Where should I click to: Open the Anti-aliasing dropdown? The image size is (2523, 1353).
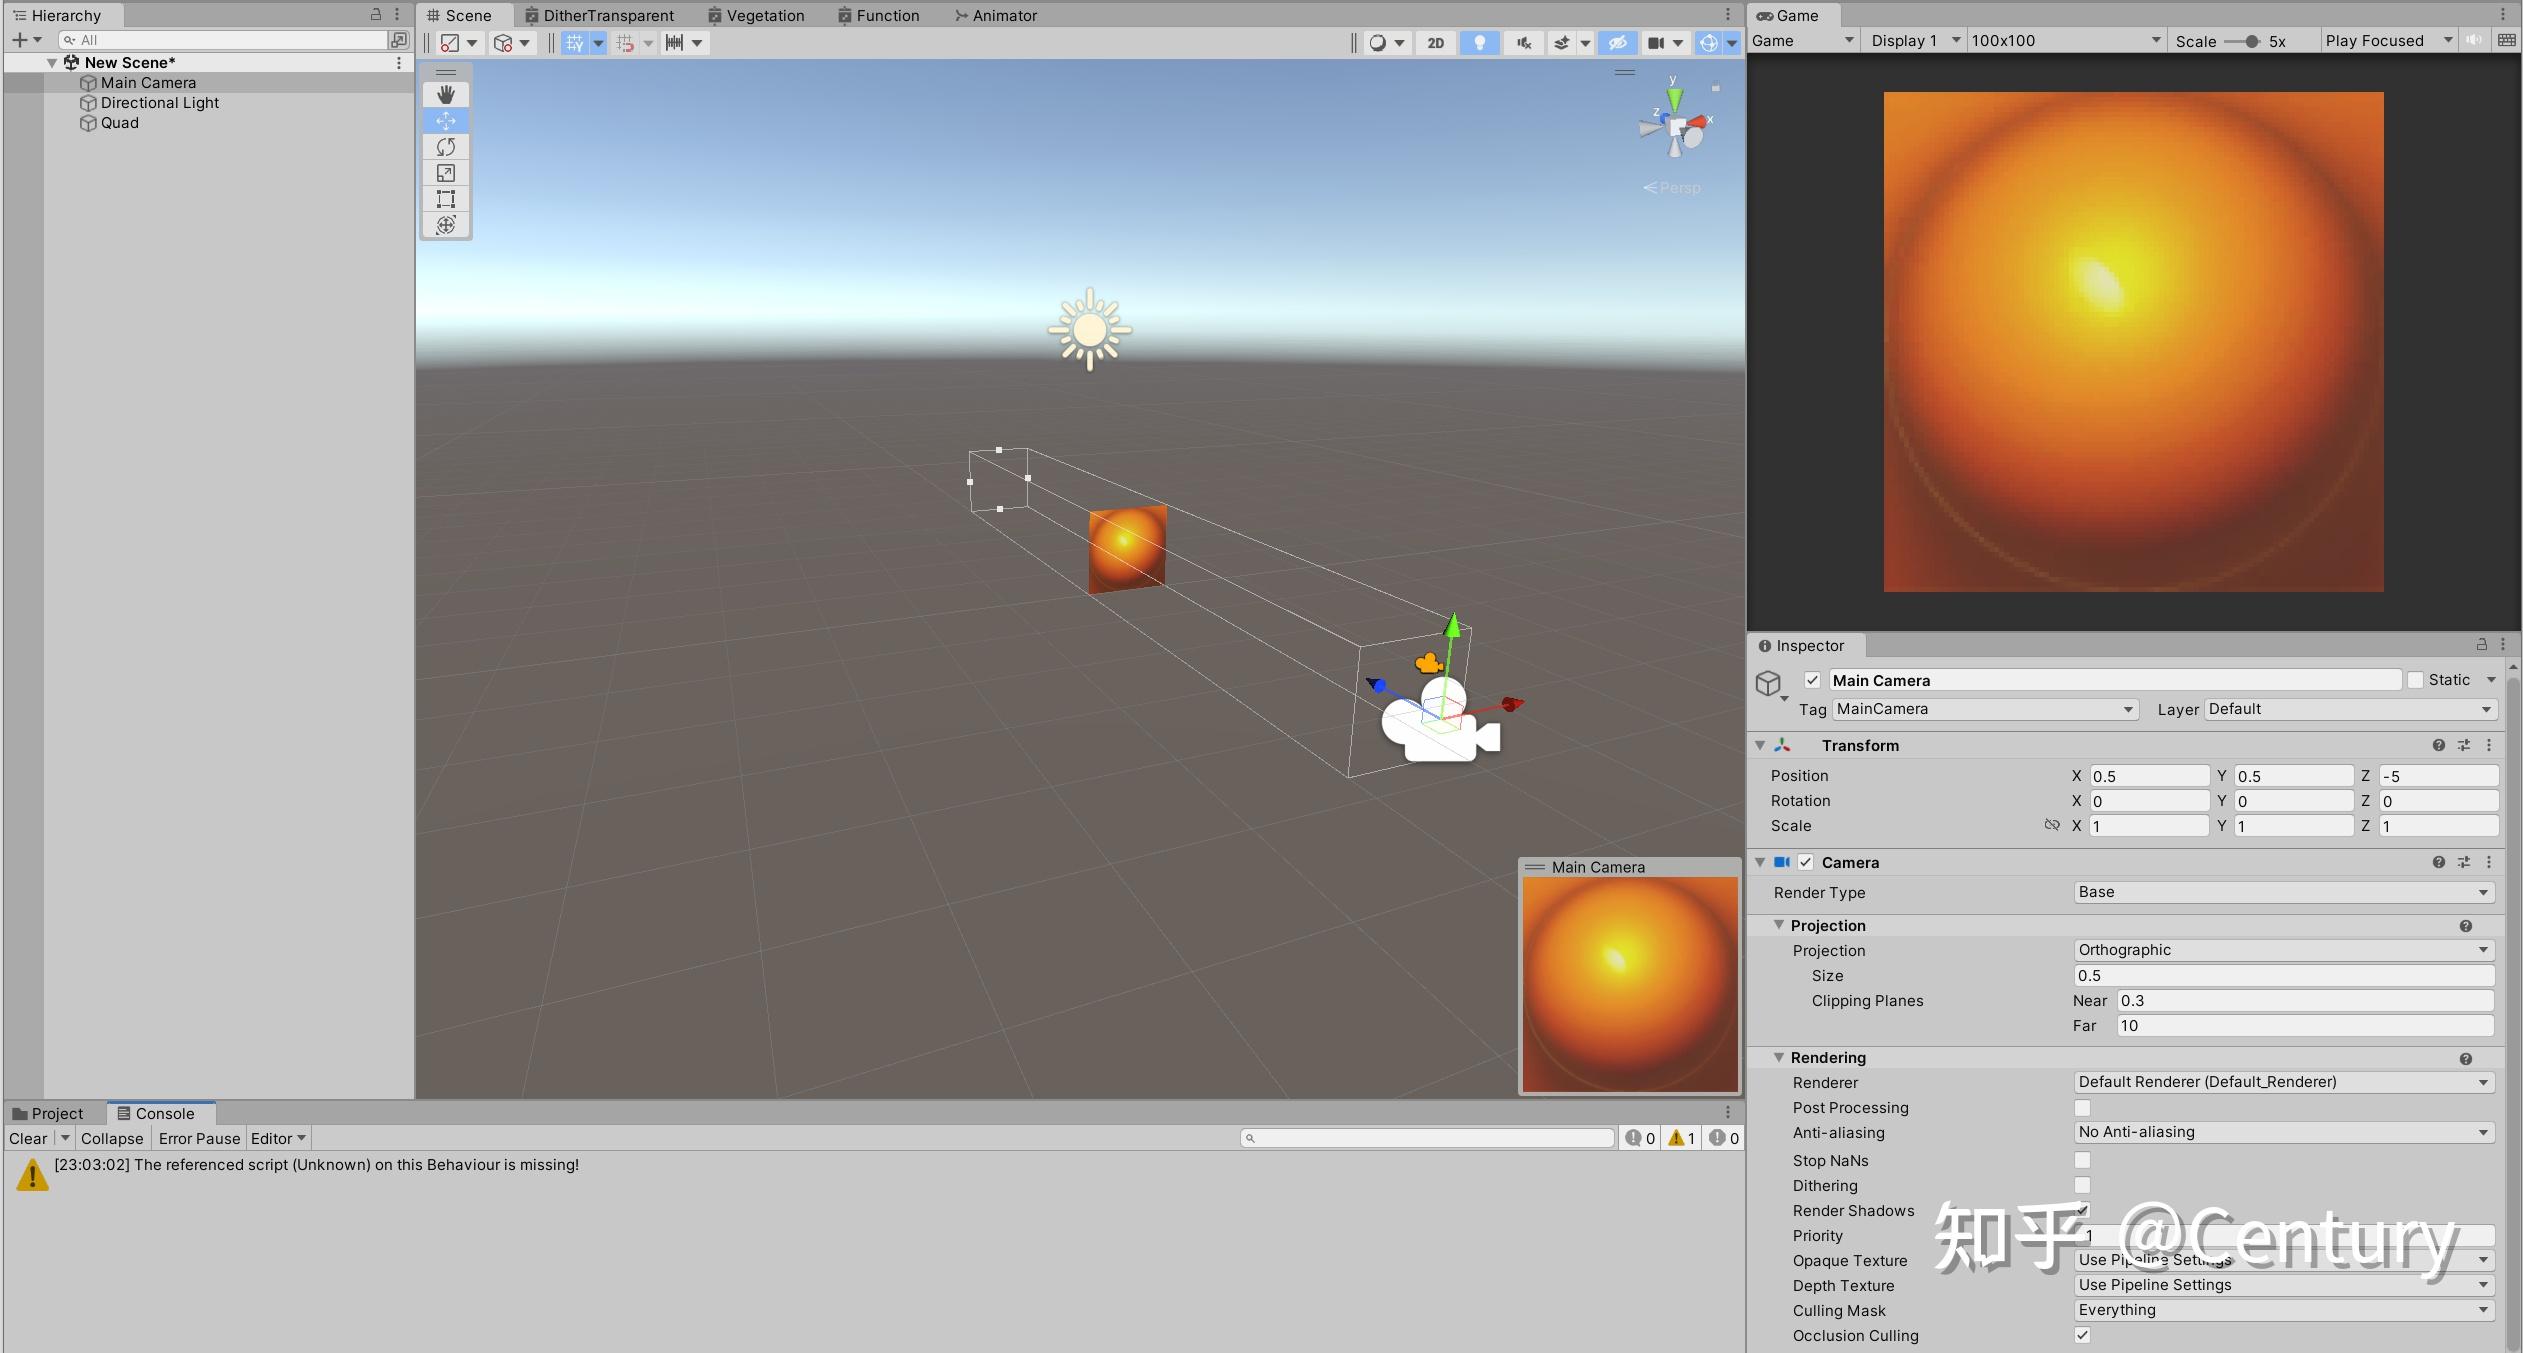pyautogui.click(x=2284, y=1132)
